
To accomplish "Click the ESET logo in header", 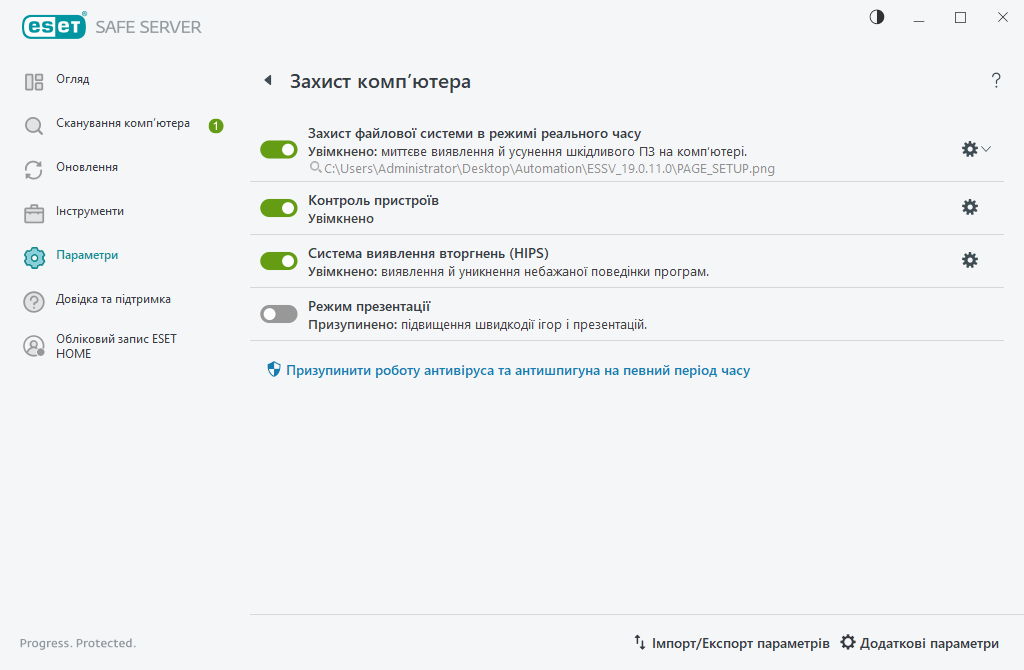I will (54, 27).
